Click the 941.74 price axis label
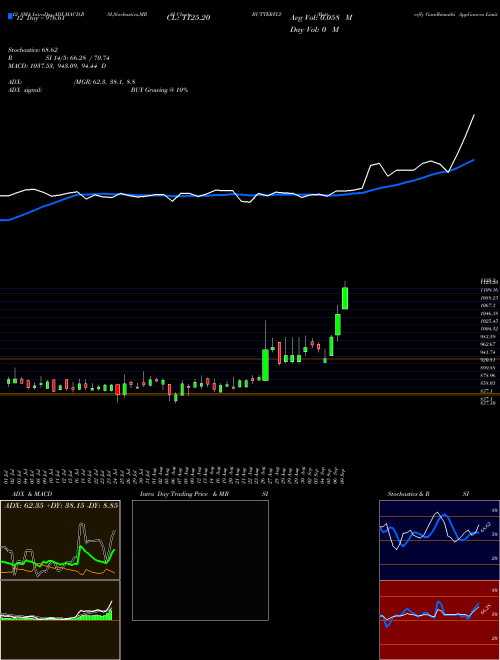 [x=489, y=352]
